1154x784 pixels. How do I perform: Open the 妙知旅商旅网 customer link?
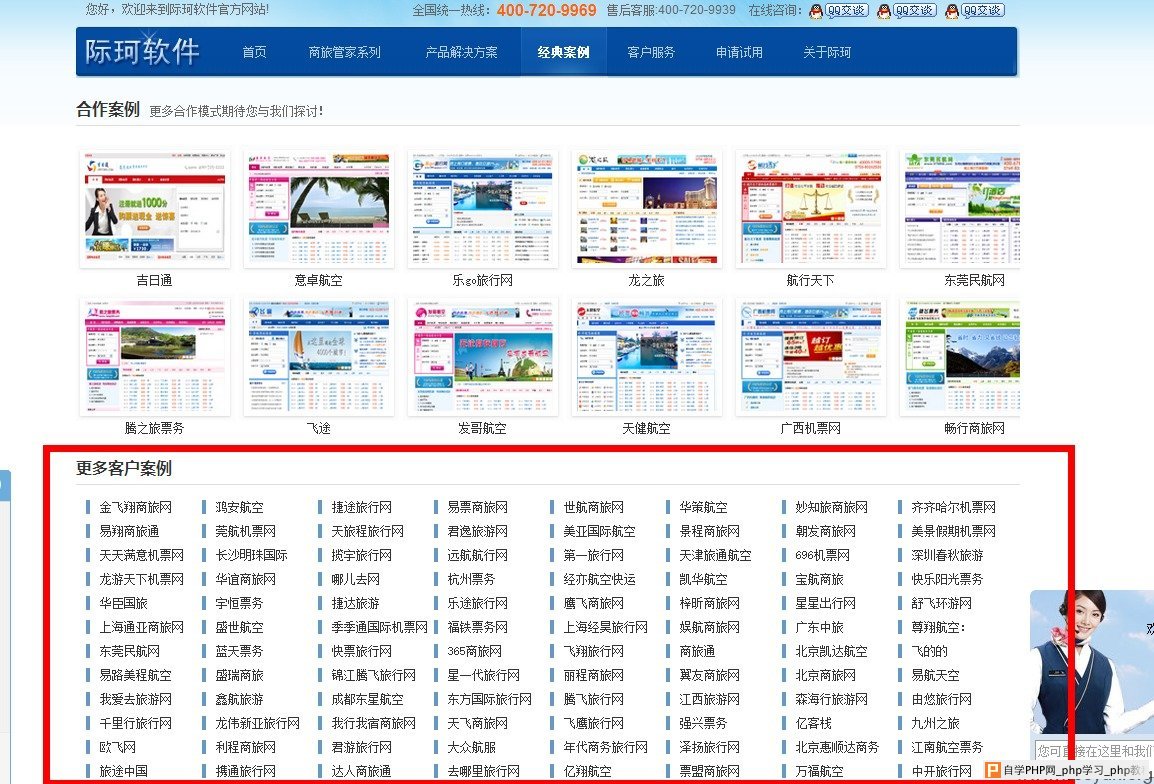pyautogui.click(x=832, y=507)
